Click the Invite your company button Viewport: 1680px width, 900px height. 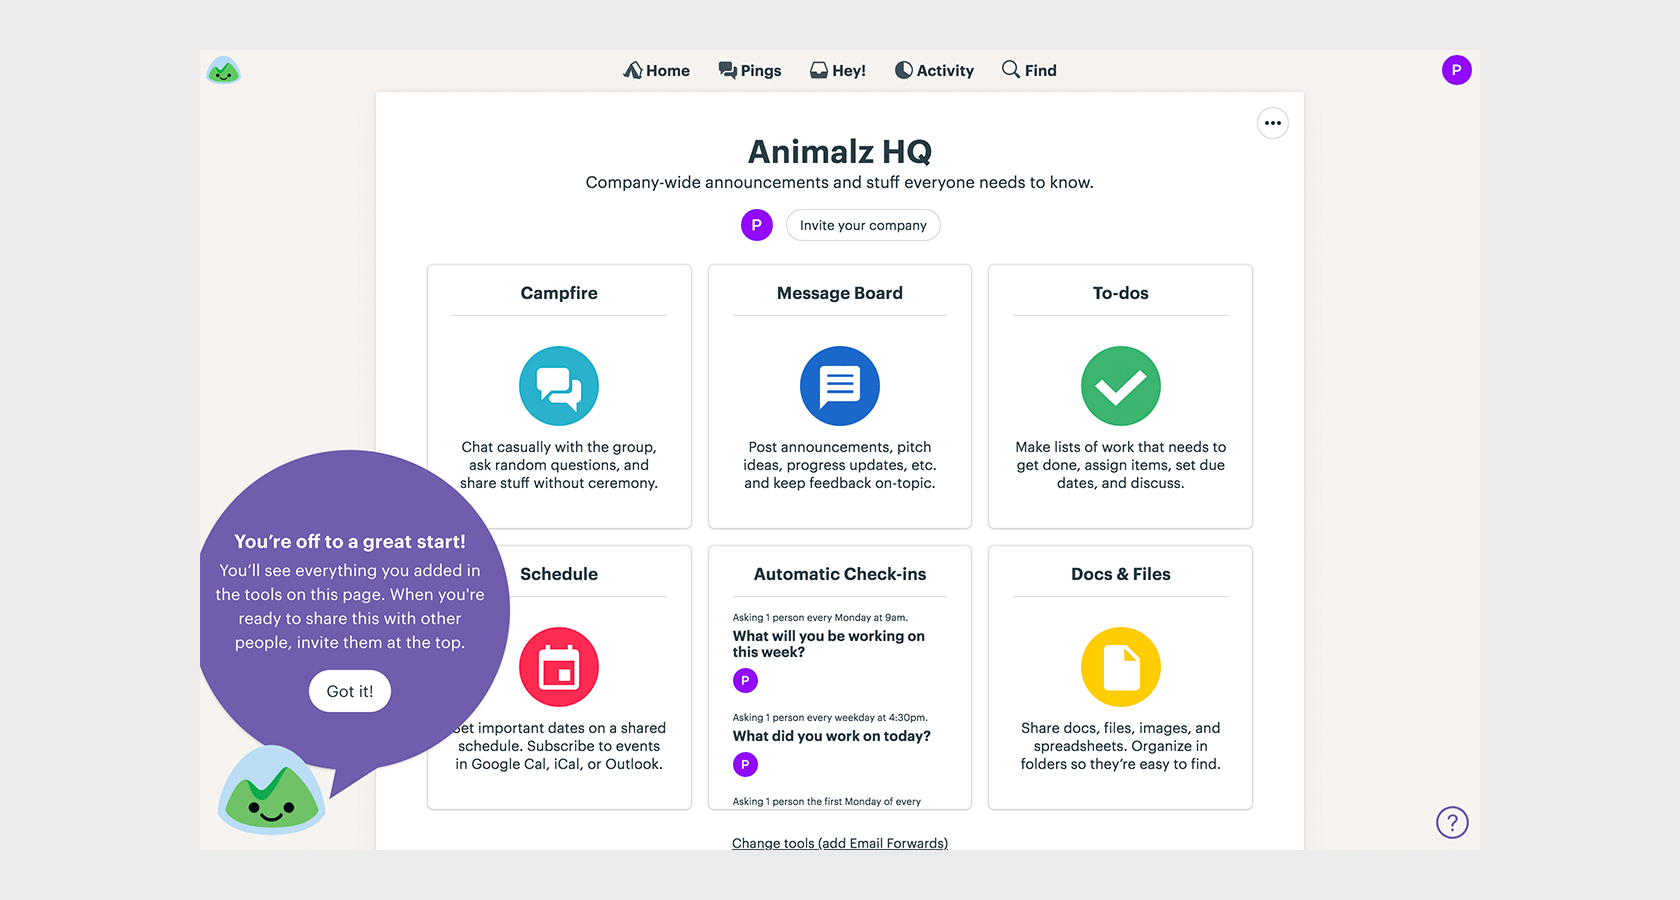(863, 225)
